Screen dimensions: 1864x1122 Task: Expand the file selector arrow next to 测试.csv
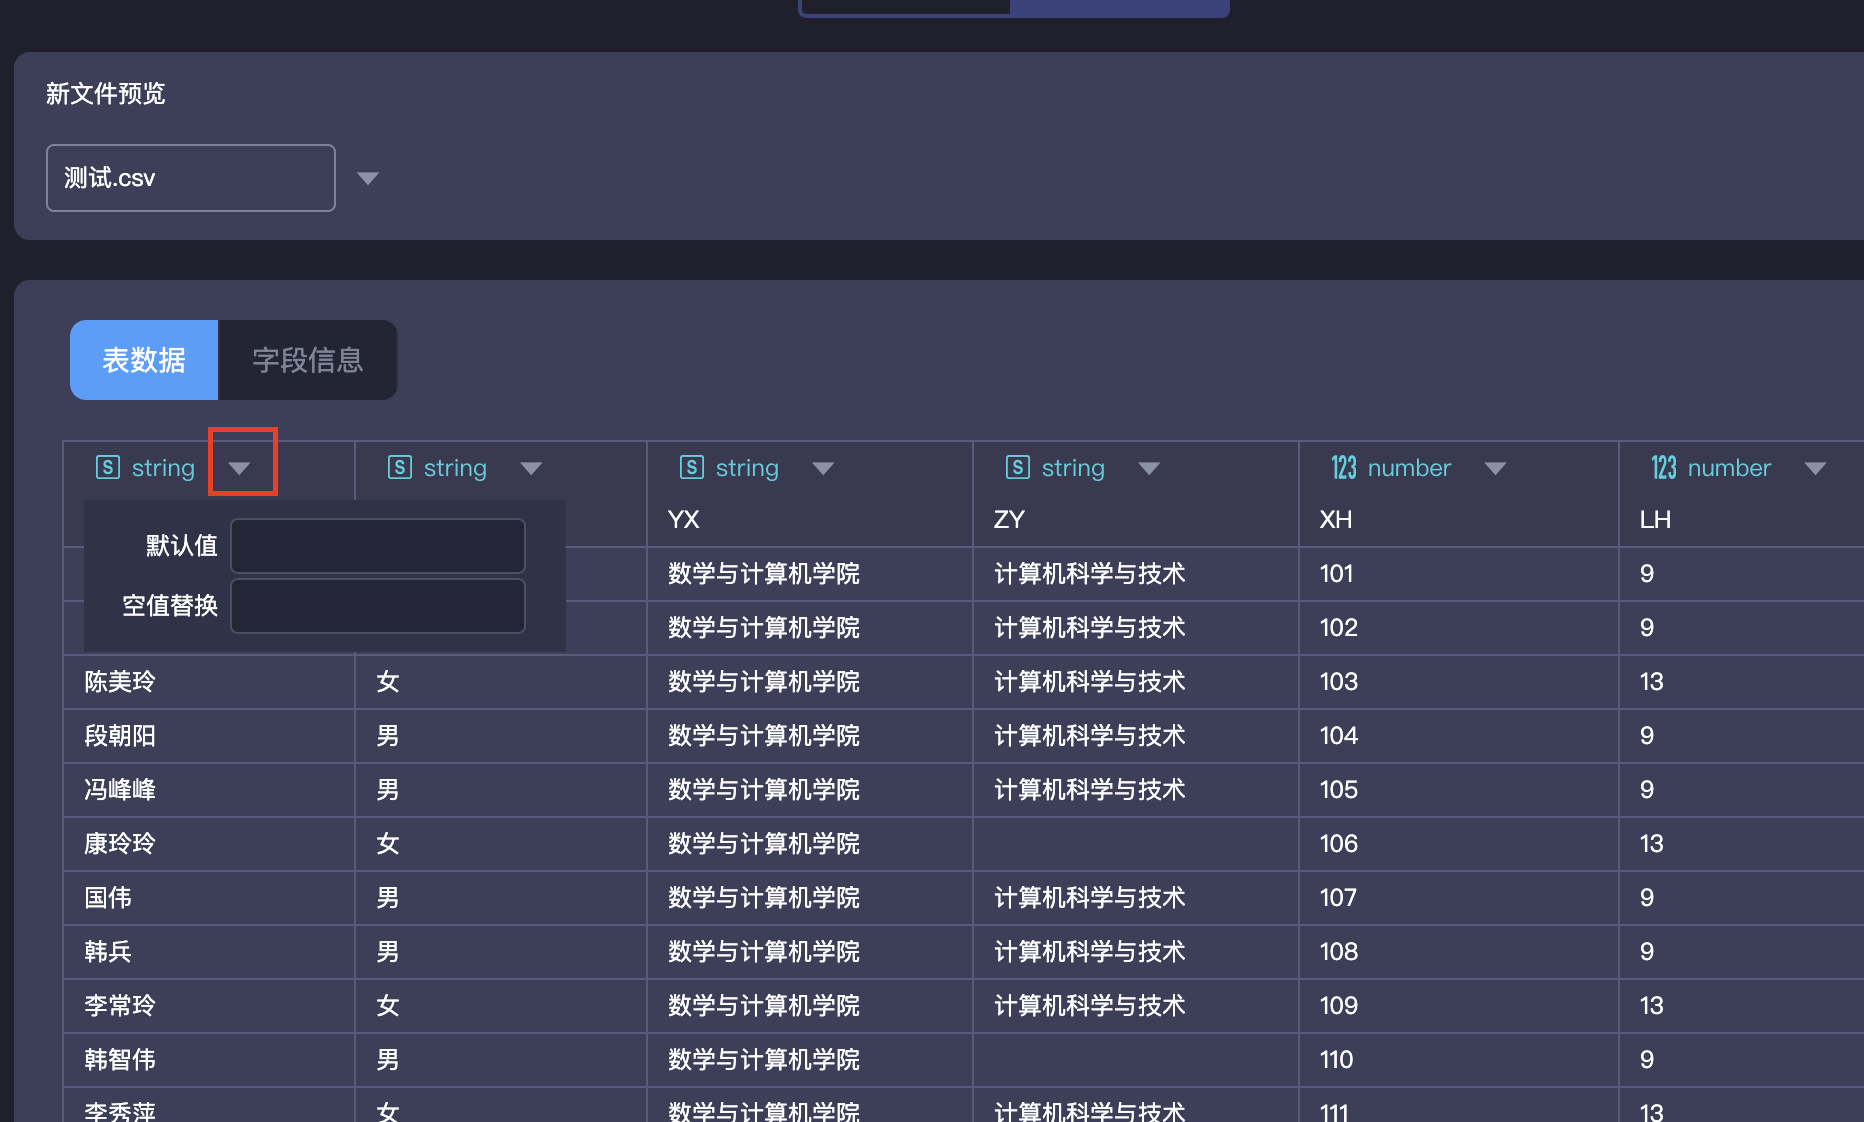point(368,178)
